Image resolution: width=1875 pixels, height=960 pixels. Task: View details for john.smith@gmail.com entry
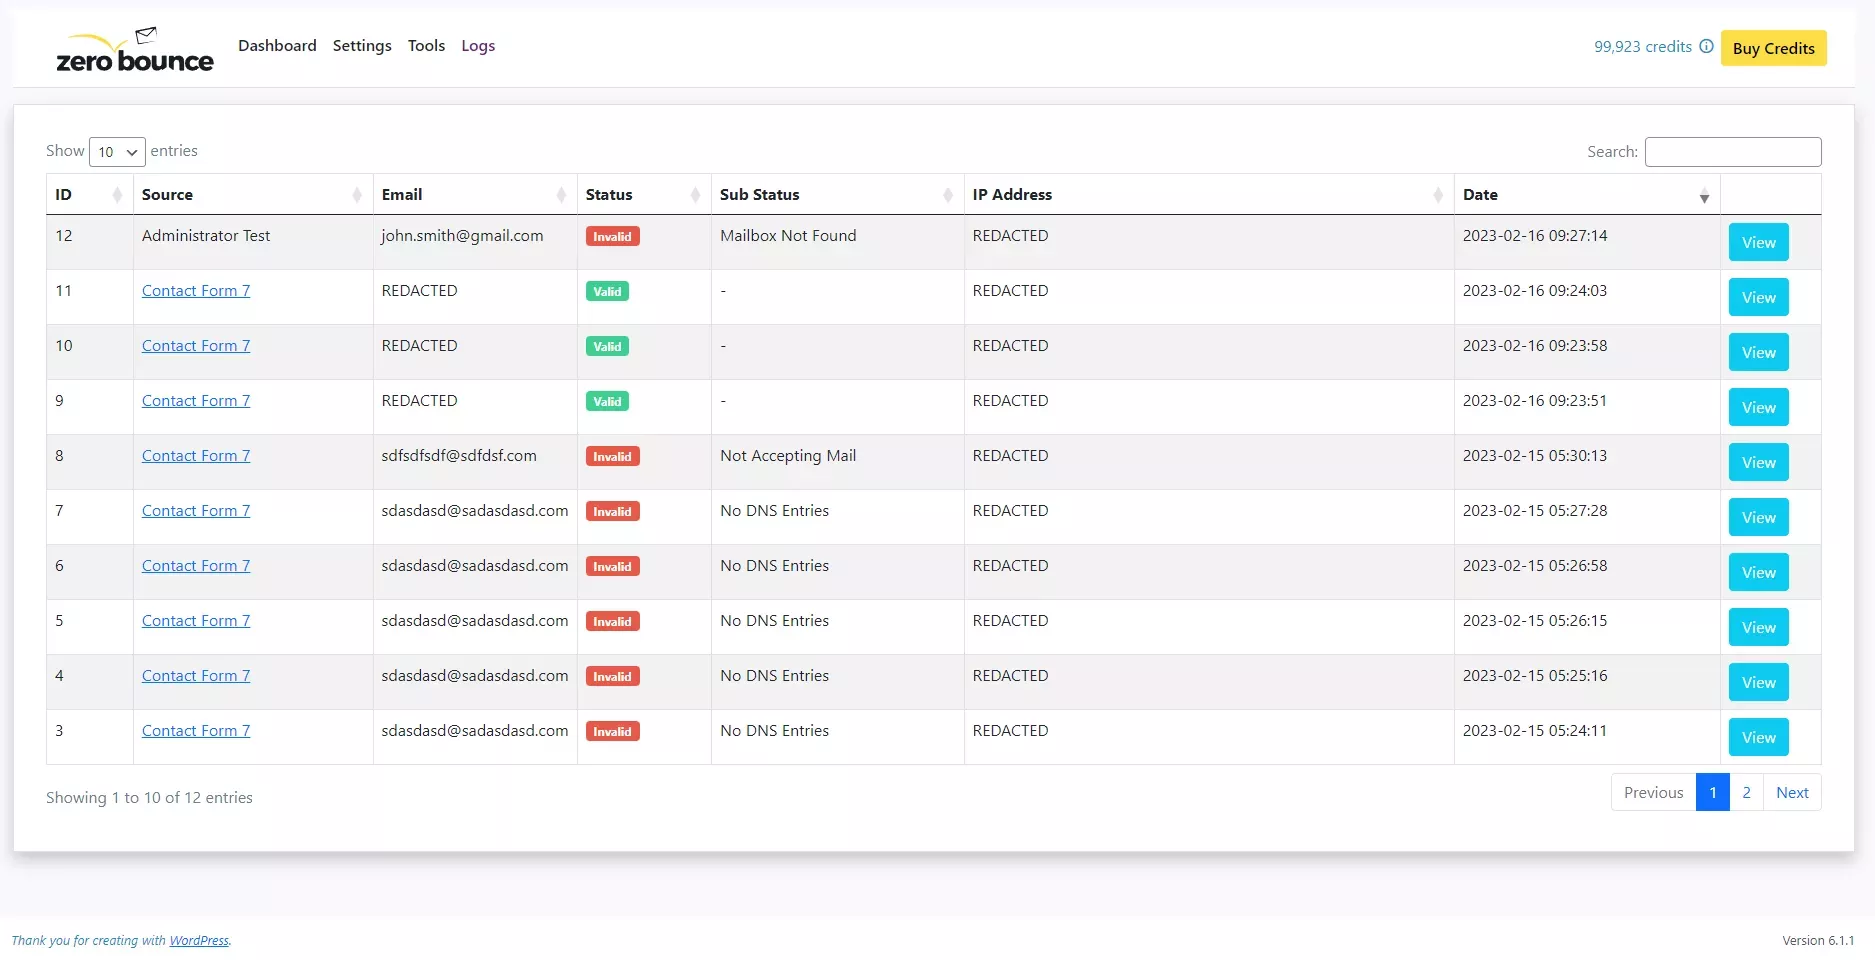[1758, 242]
